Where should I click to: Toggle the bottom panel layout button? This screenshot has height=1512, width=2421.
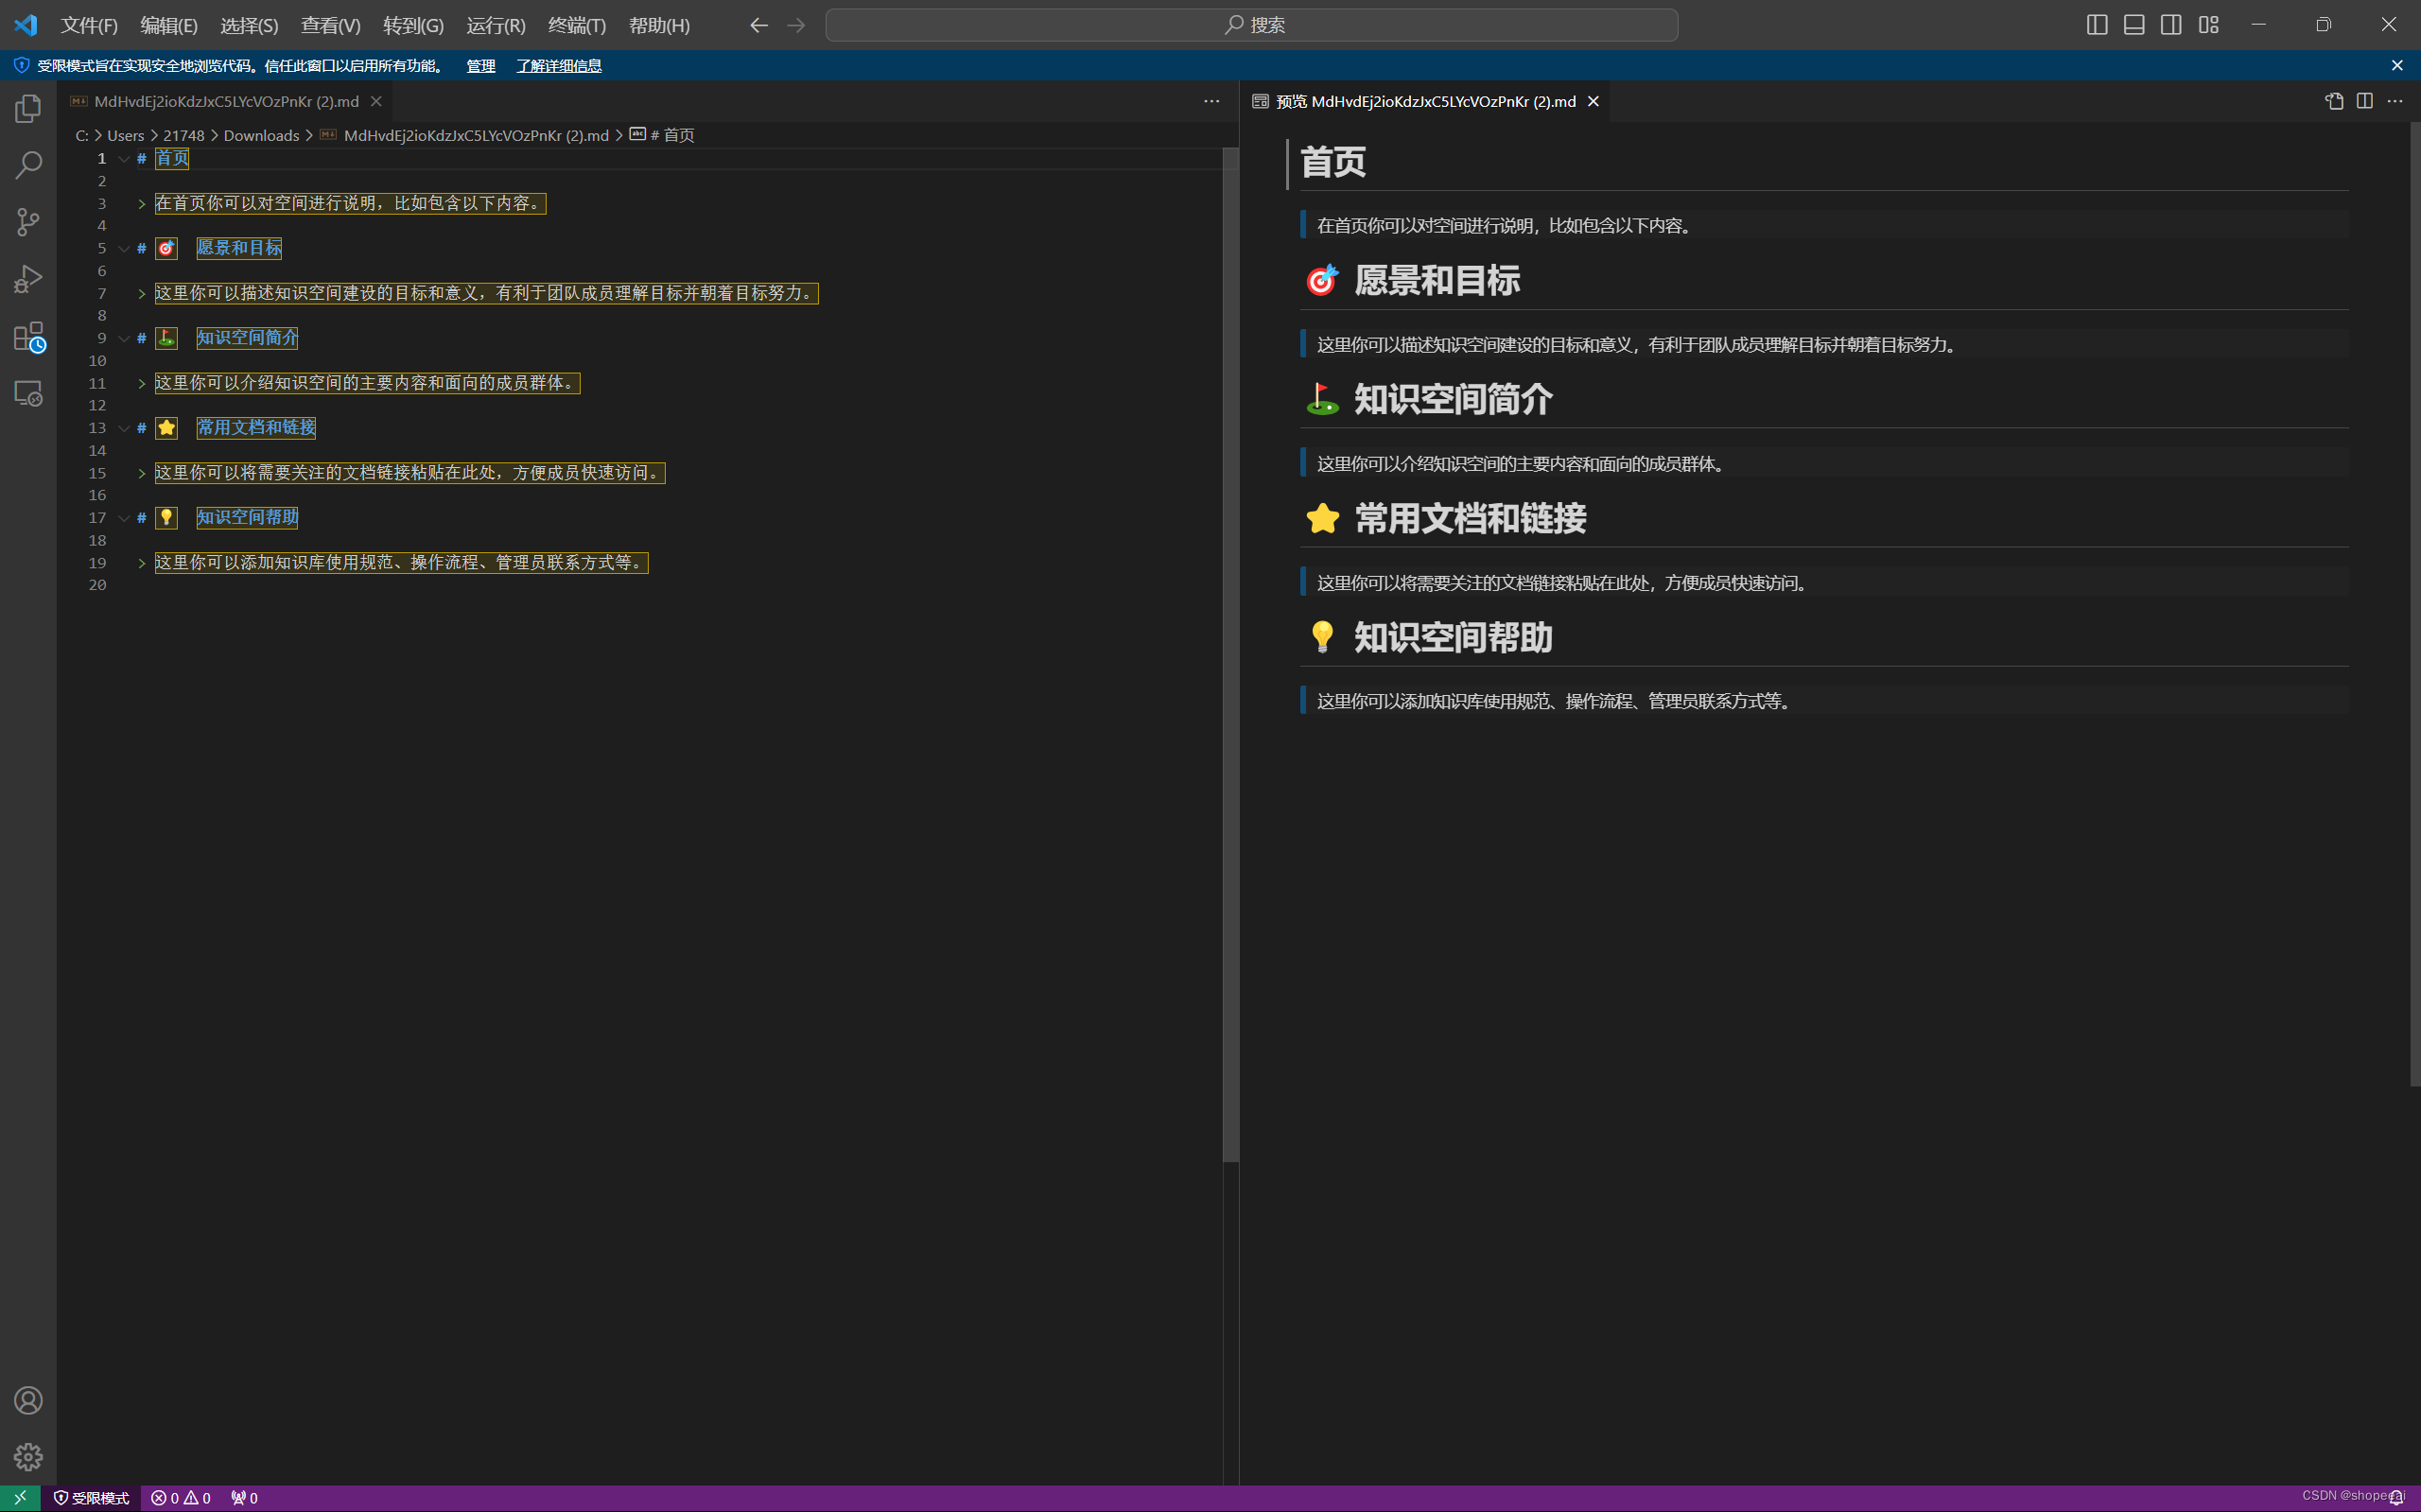(x=2134, y=25)
